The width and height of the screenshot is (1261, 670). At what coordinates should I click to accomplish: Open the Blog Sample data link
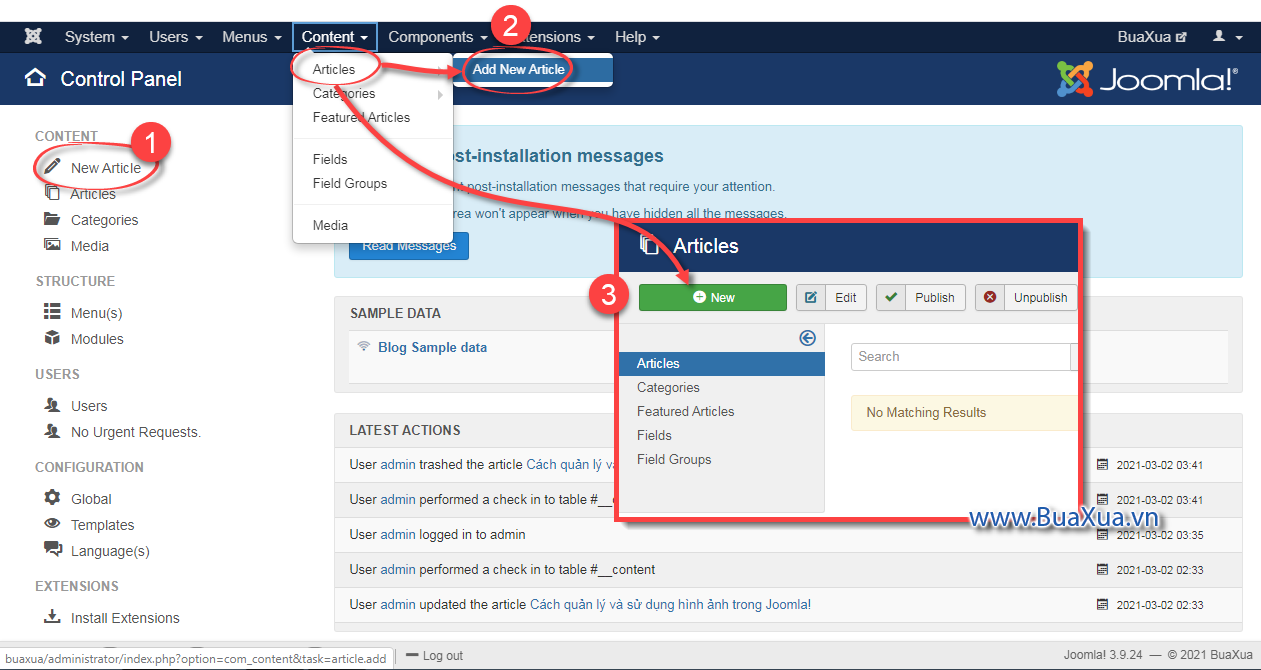(x=432, y=347)
